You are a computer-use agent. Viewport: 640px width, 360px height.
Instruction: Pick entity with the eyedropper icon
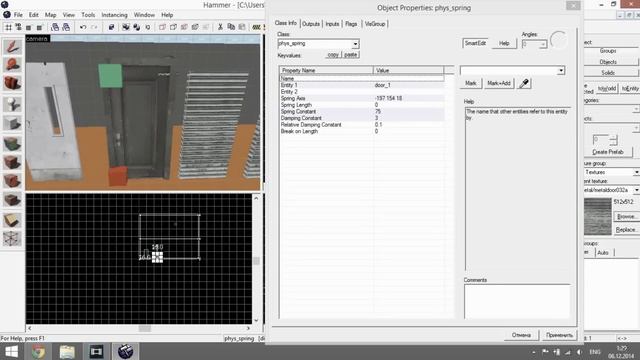click(x=524, y=83)
